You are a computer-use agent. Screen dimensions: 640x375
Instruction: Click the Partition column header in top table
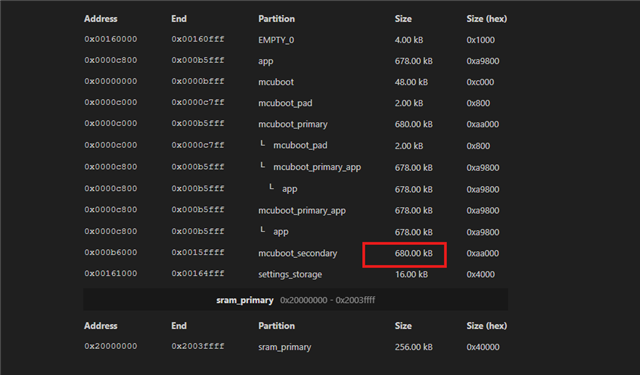[x=276, y=19]
